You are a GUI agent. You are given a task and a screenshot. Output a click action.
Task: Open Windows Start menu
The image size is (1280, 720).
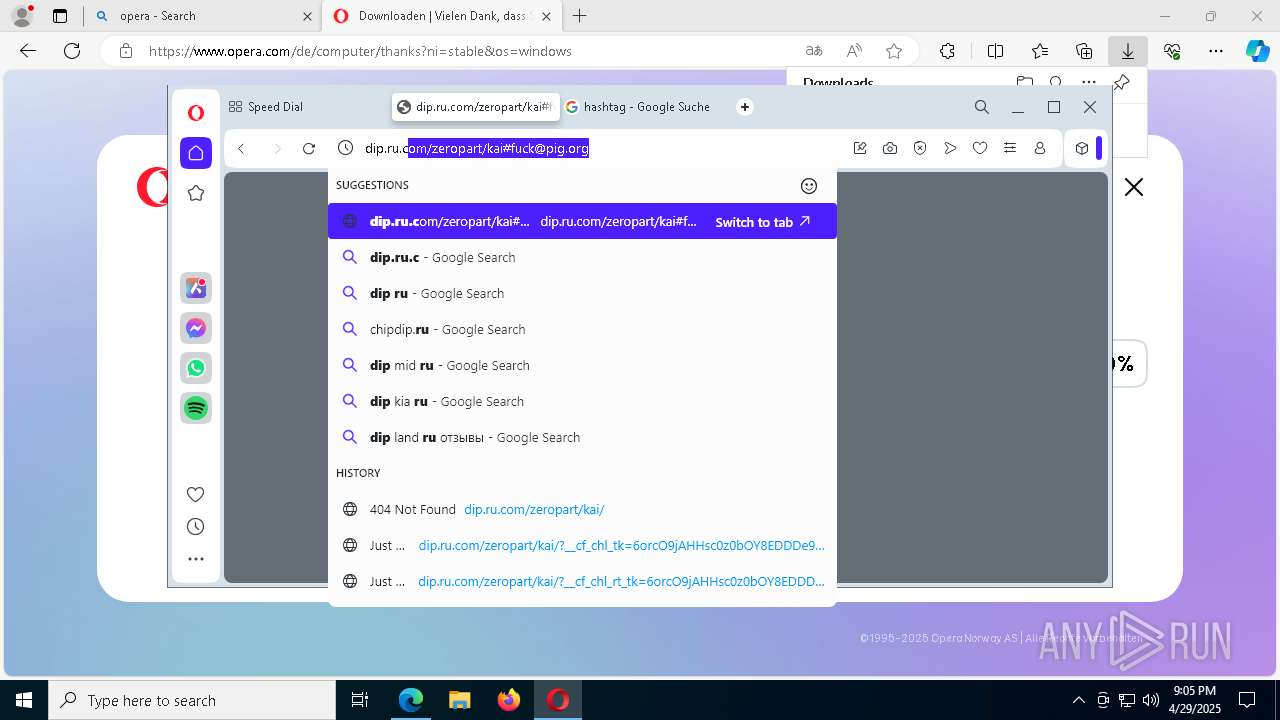click(24, 700)
